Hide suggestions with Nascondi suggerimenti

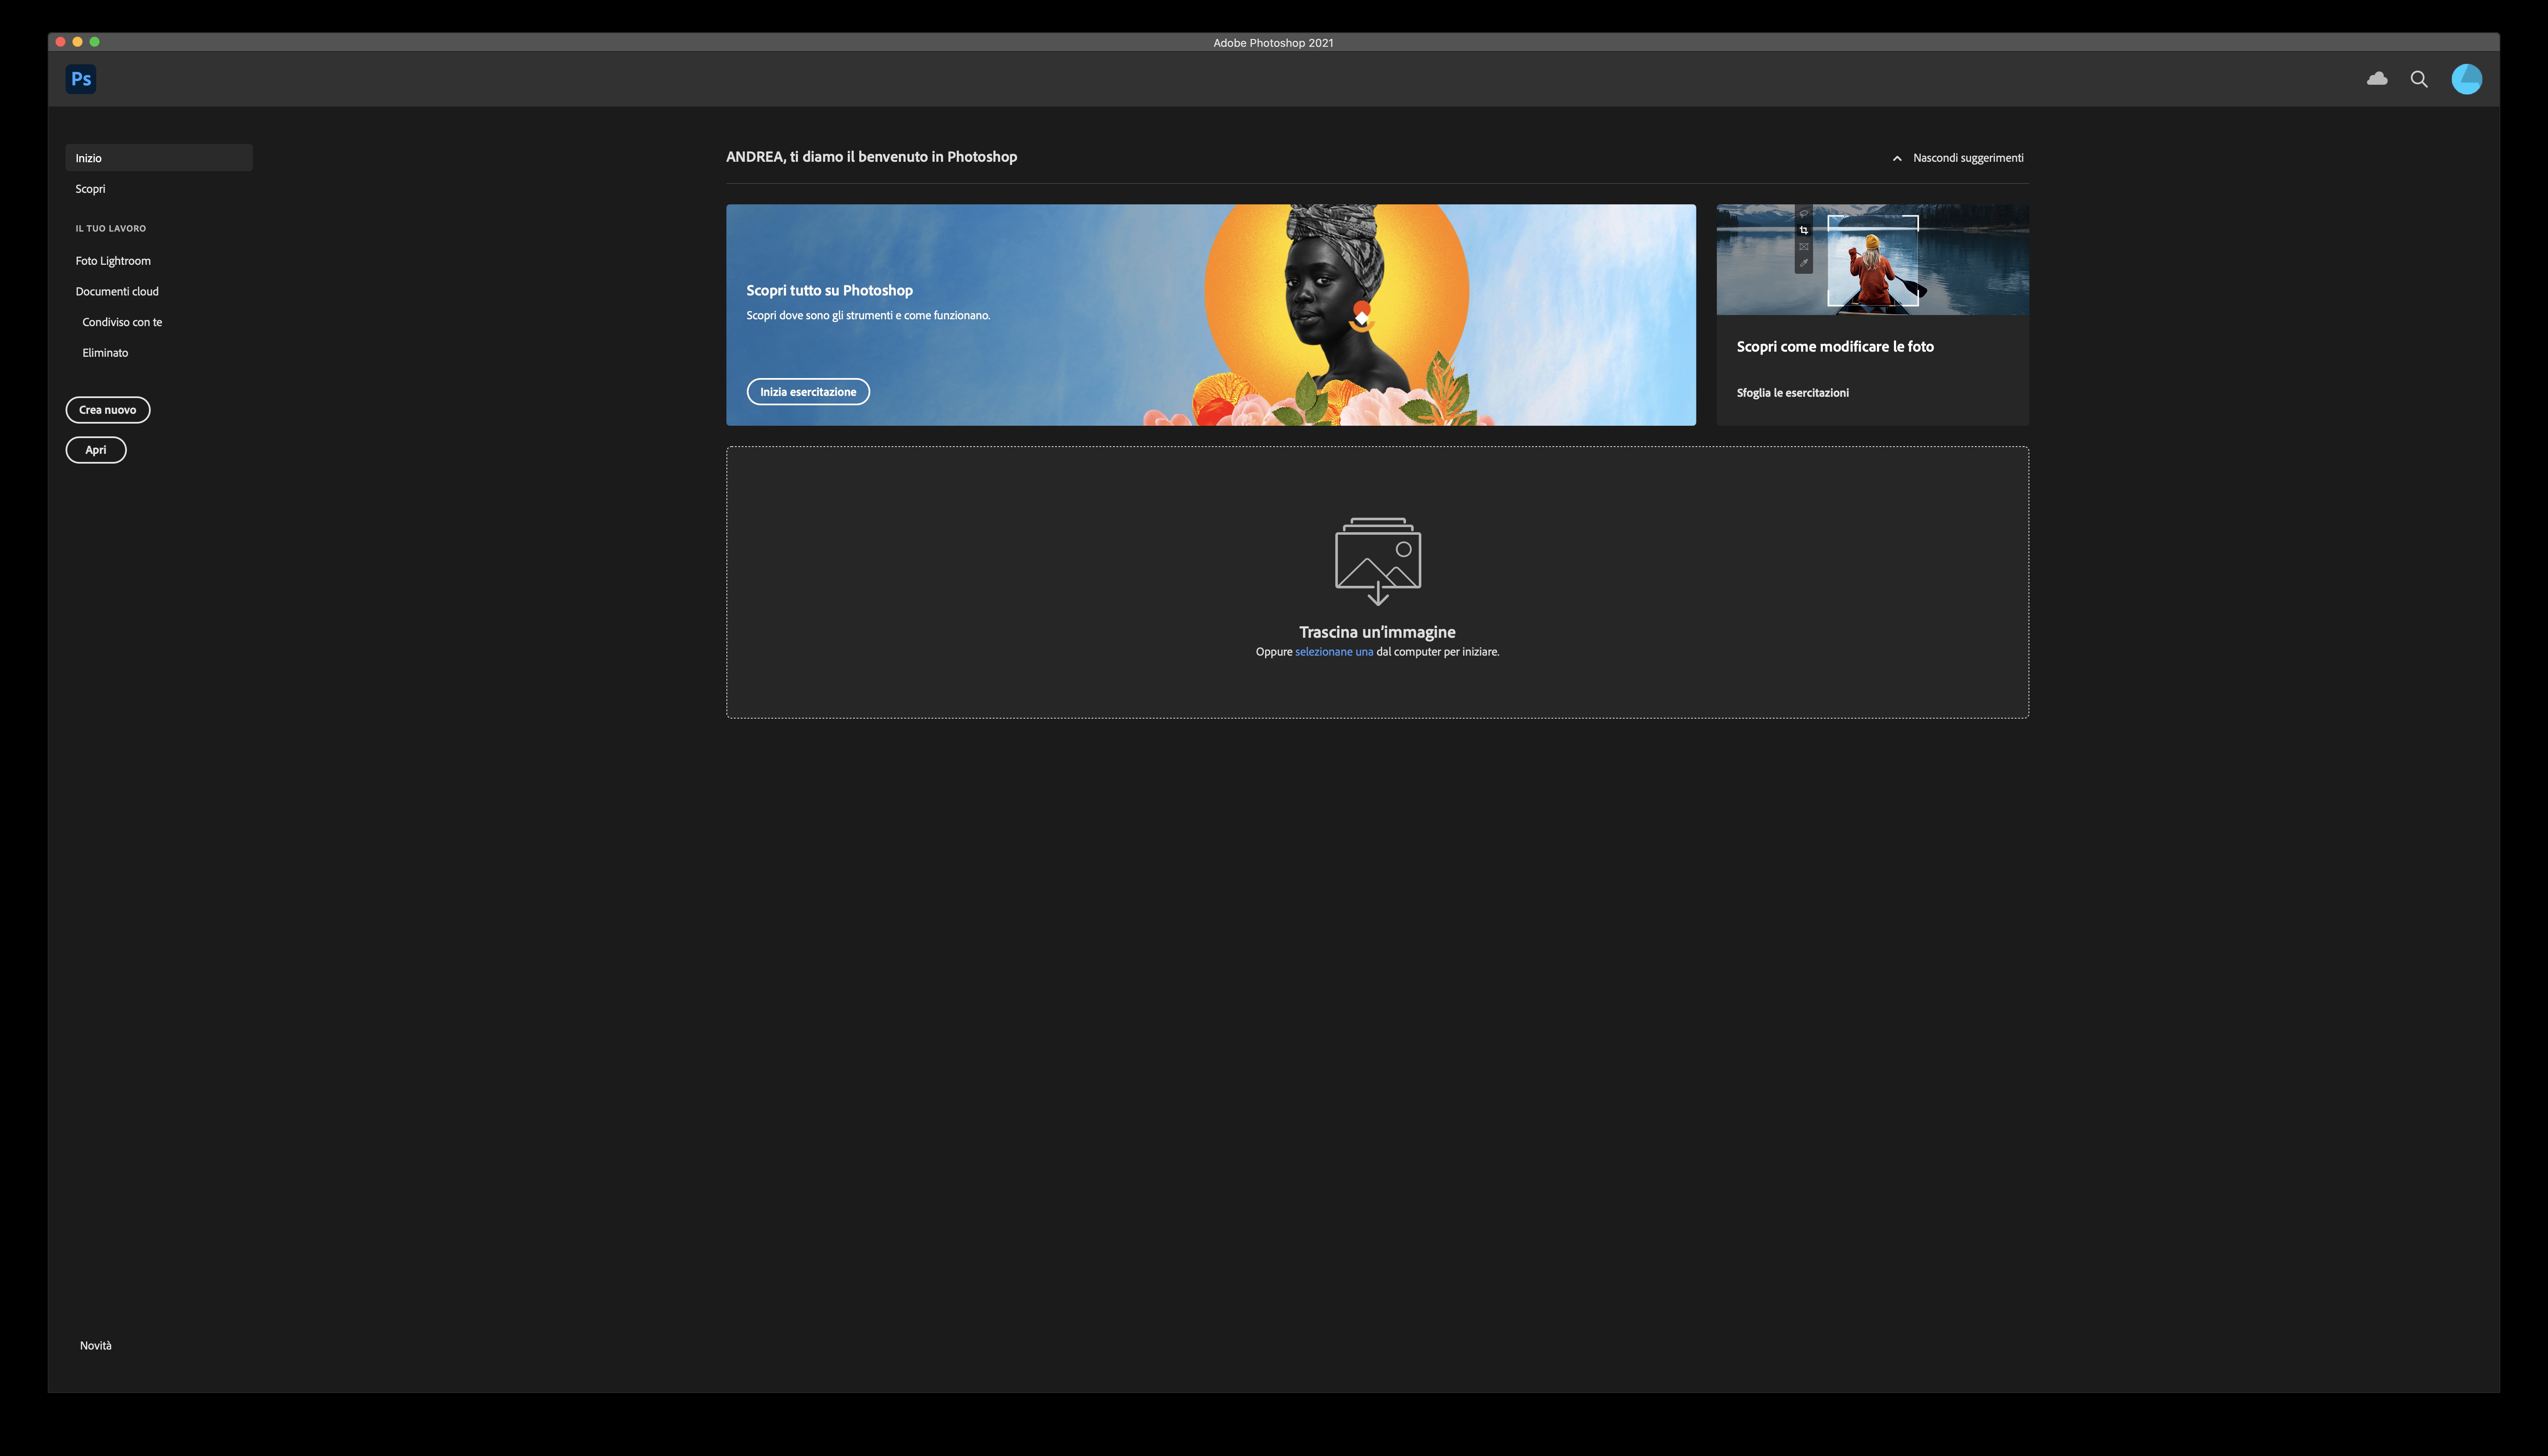pos(1967,157)
